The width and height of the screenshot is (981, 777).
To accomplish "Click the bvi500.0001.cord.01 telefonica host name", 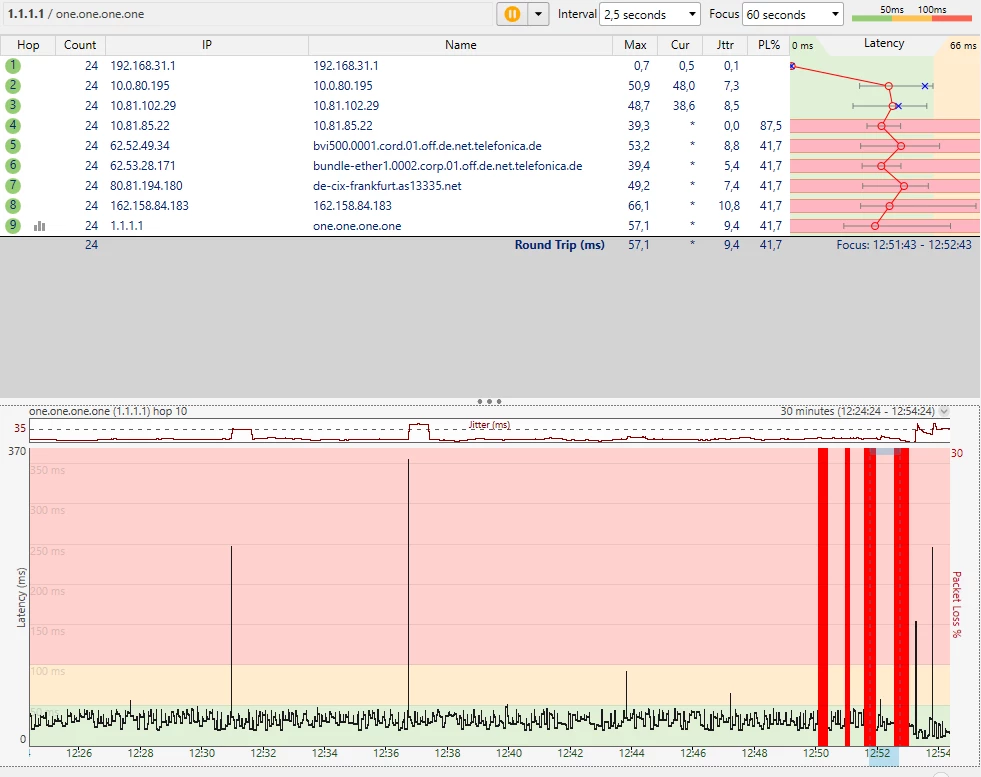I will [427, 146].
